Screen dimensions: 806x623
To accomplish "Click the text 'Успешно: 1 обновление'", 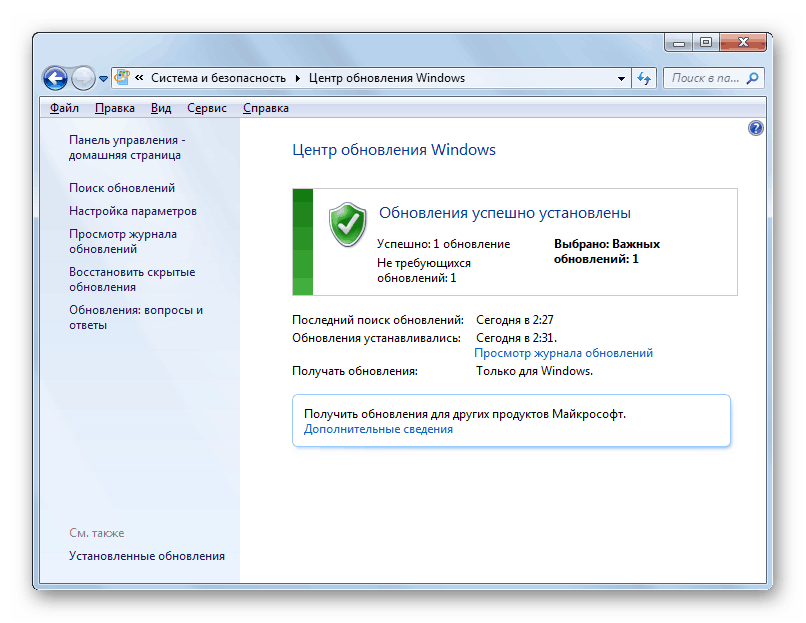I will (443, 244).
